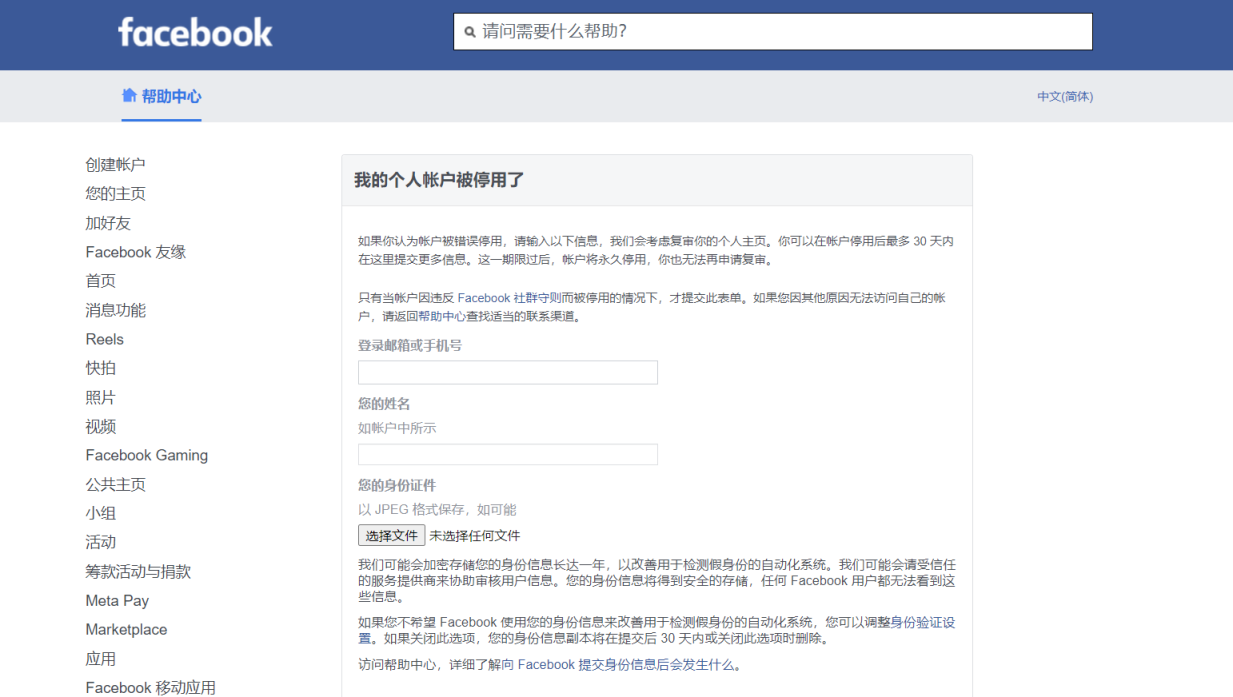Image resolution: width=1233 pixels, height=697 pixels.
Task: Click the 您的姓名 input field
Action: tap(507, 454)
